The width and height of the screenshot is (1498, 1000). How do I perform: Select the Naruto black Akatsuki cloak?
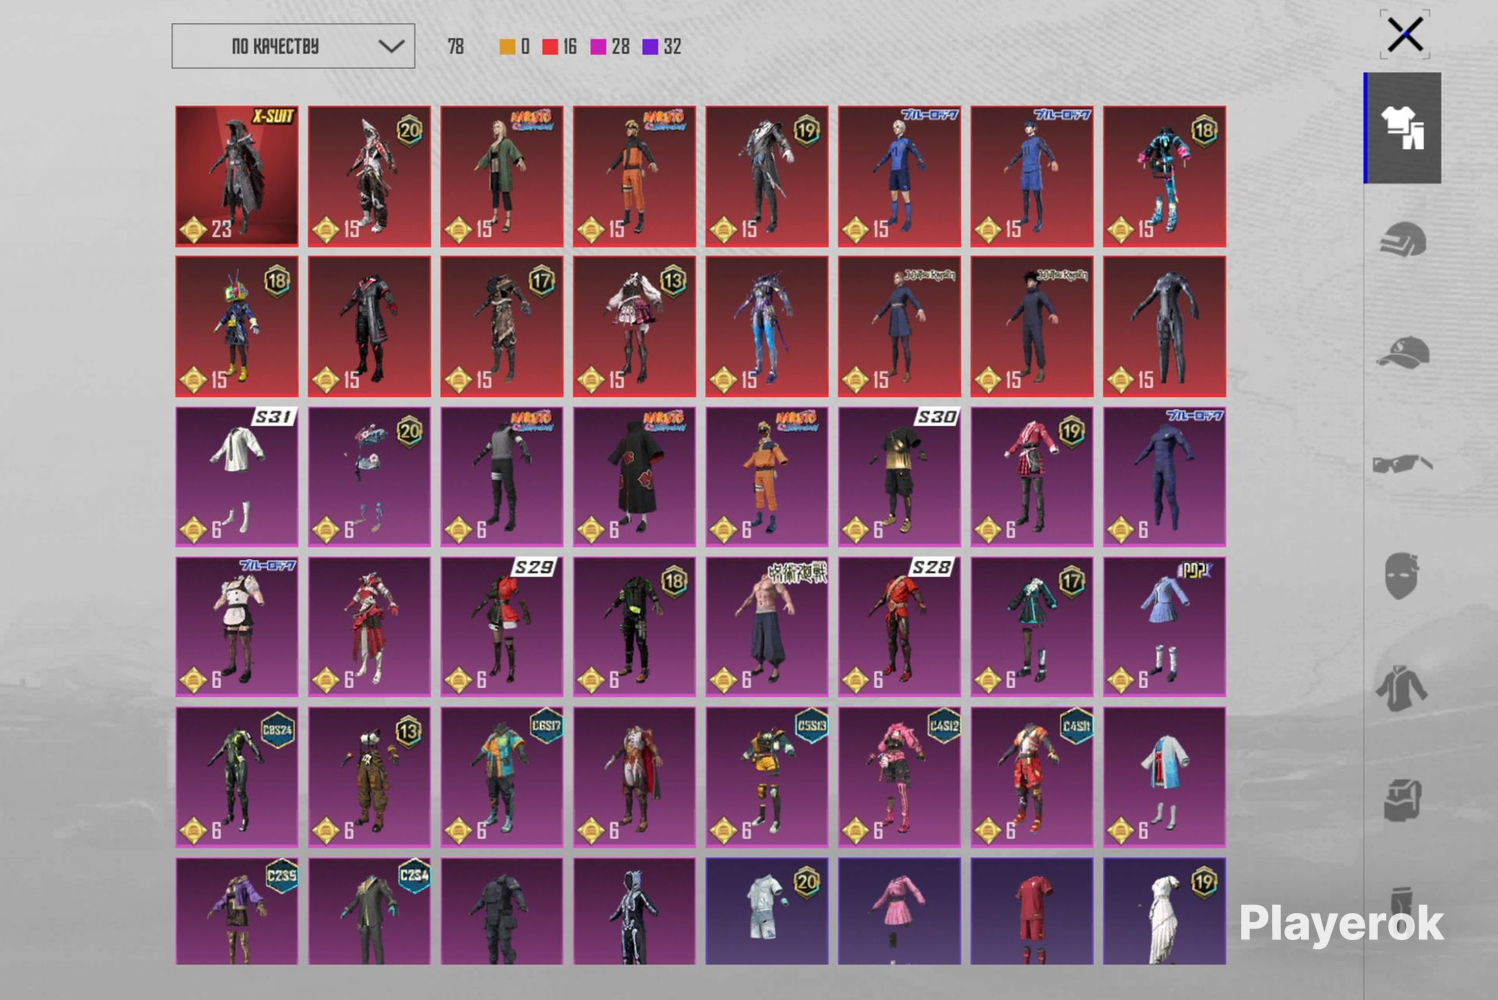(x=634, y=476)
